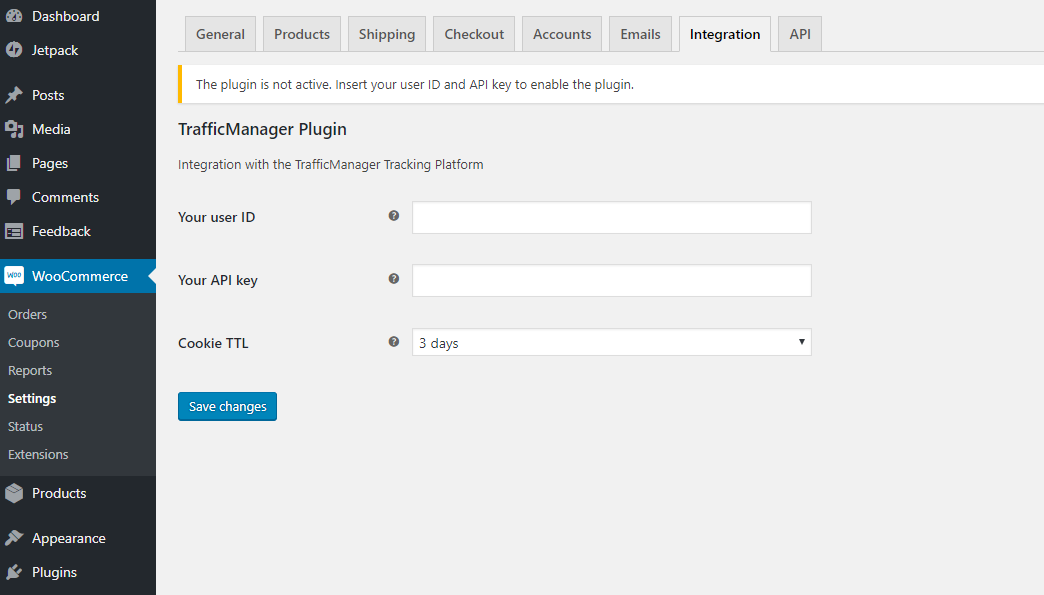
Task: Open the Plugins menu label
Action: 54,572
